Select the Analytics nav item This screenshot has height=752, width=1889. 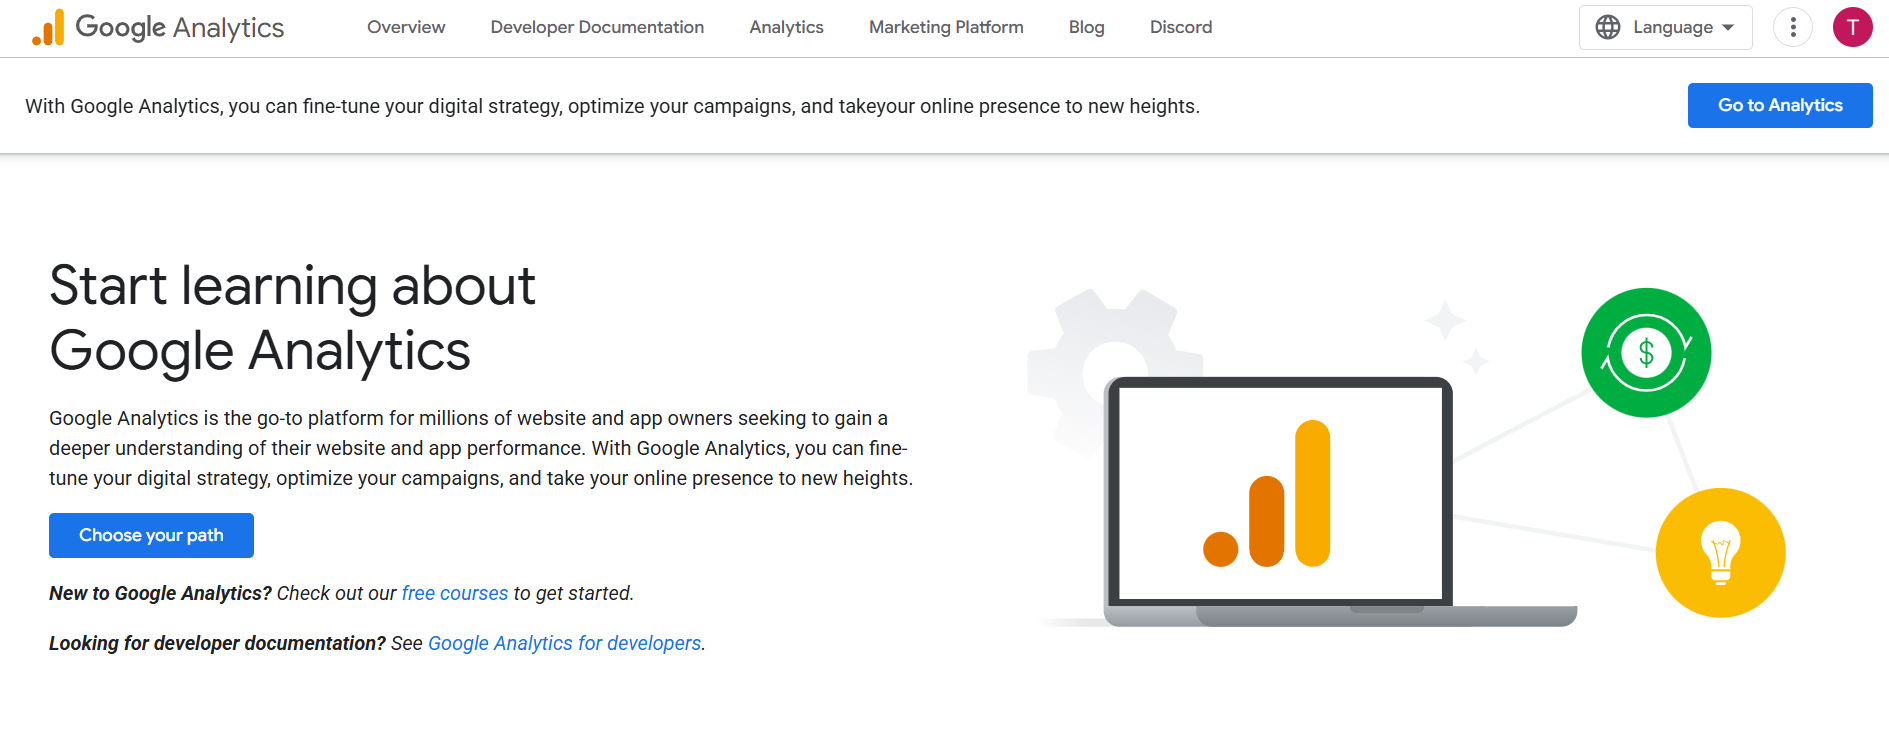tap(786, 27)
